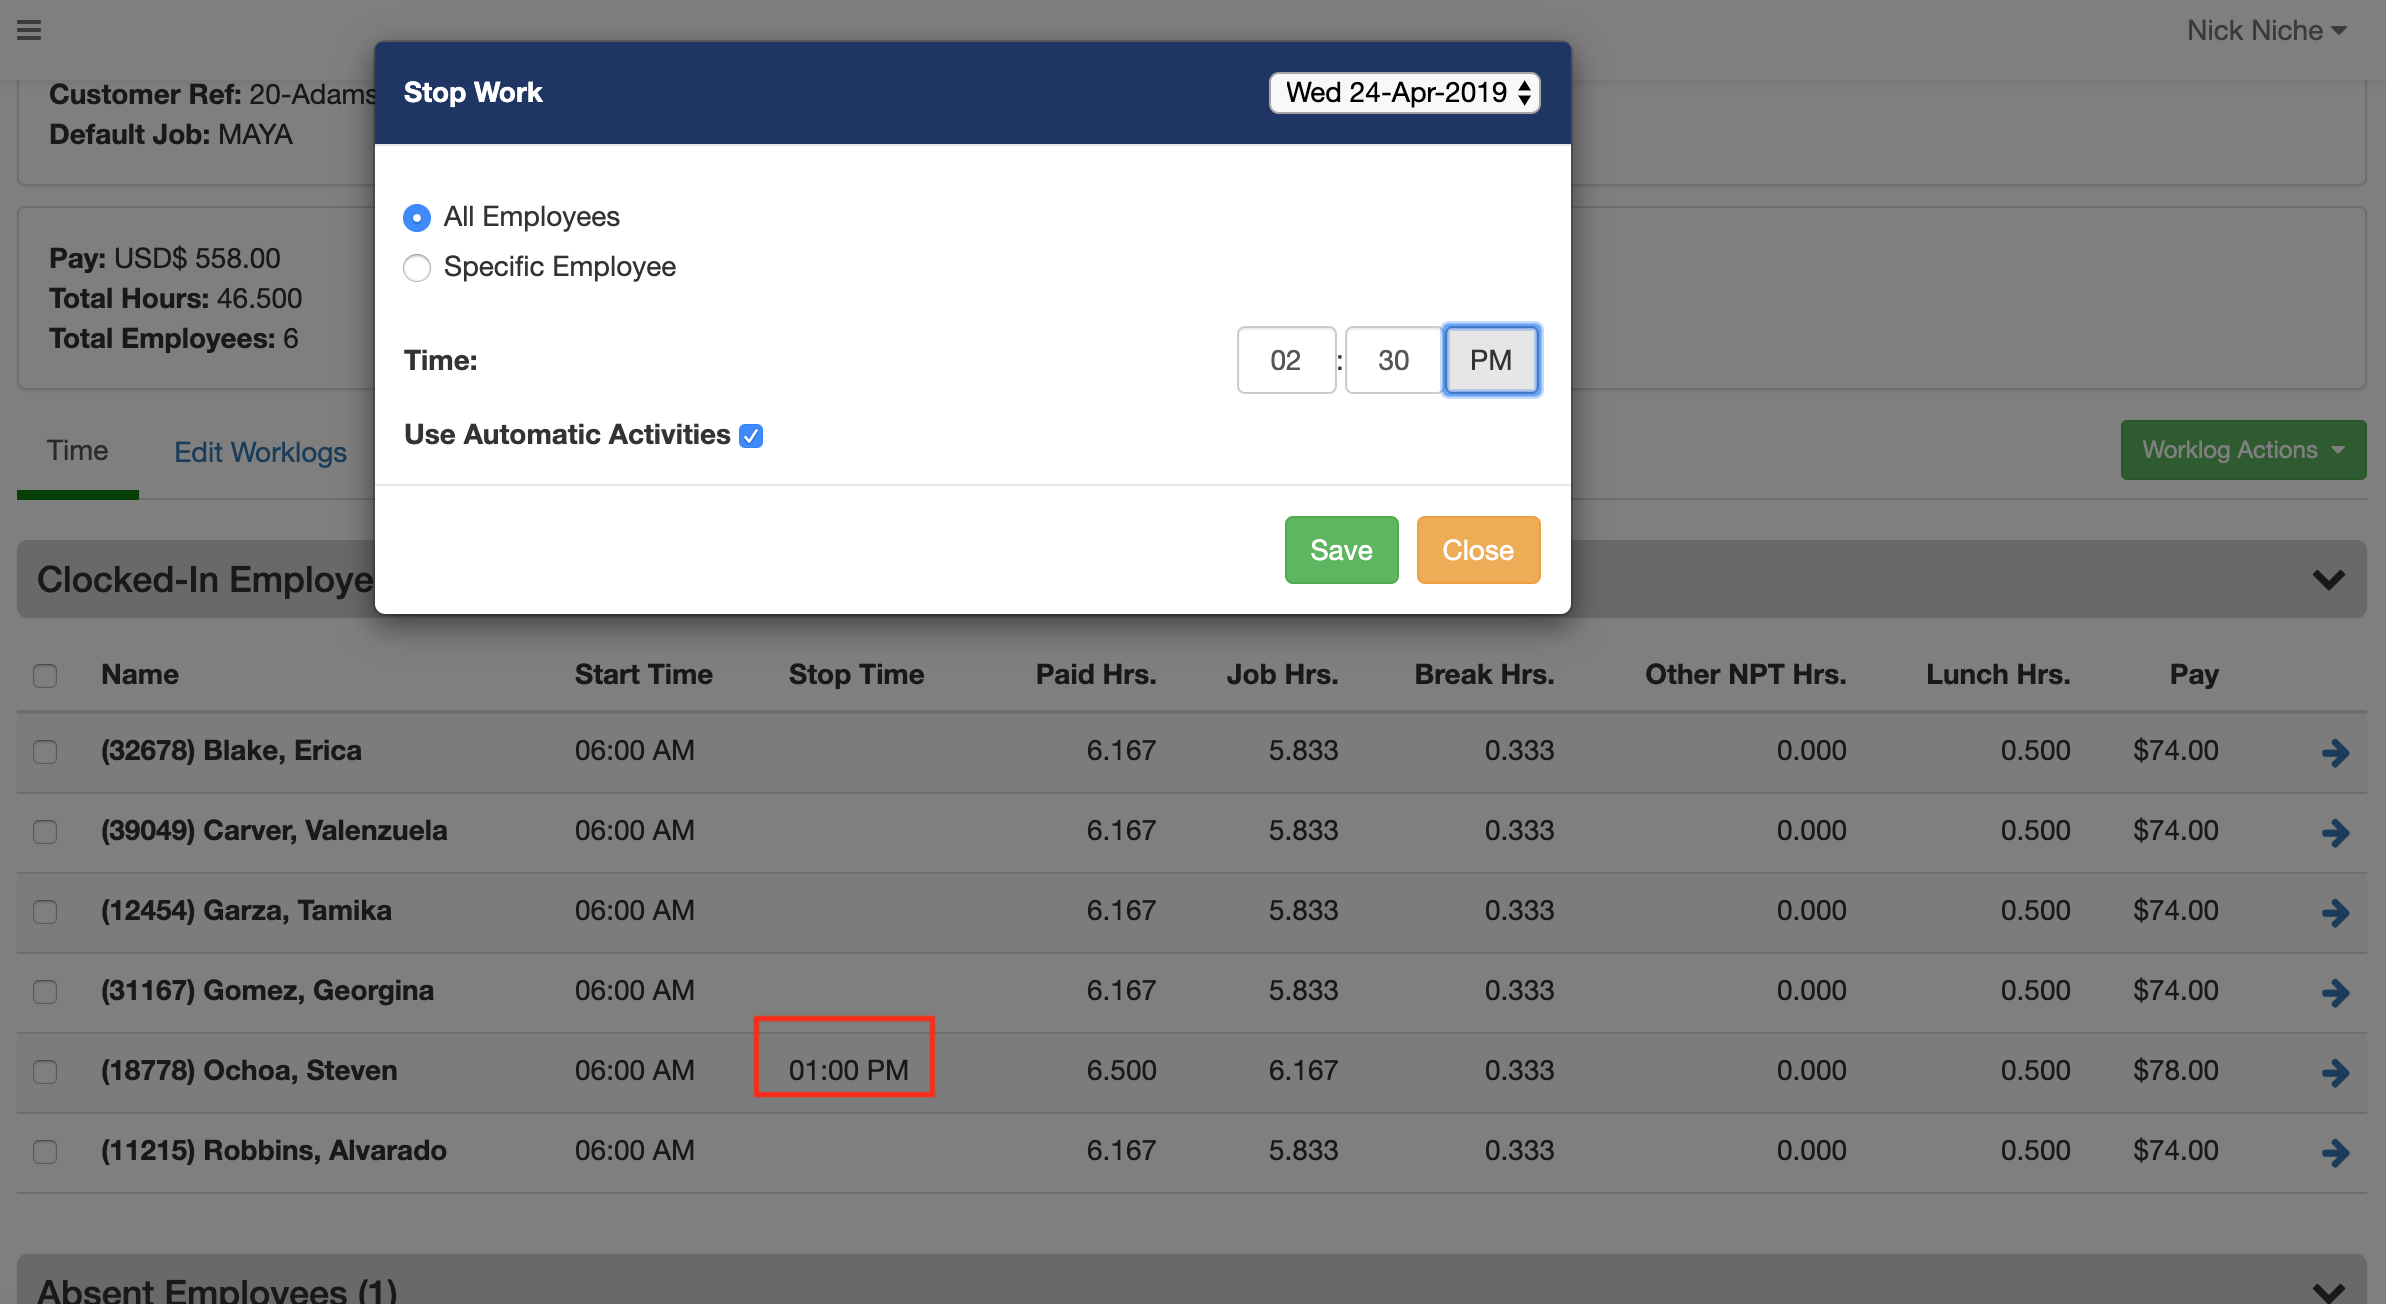Tick the select-all checkbox in table header
The width and height of the screenshot is (2386, 1304).
click(x=45, y=676)
